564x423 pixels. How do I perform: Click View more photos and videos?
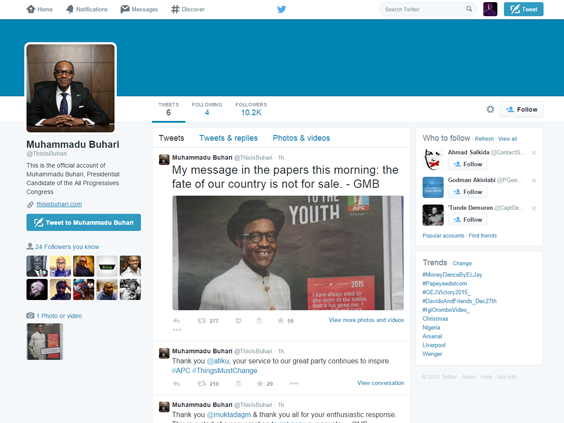pos(366,320)
